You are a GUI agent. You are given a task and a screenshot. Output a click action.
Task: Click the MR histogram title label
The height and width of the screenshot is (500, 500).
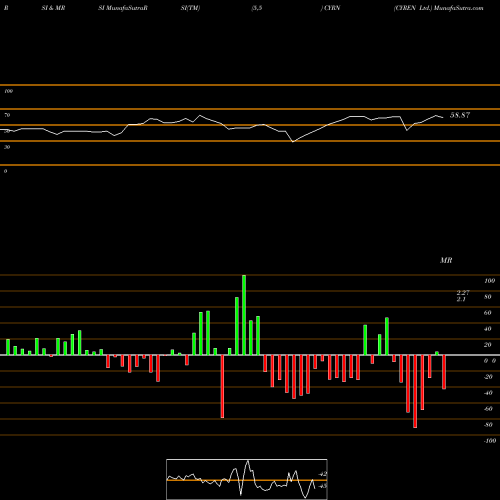coord(446,260)
